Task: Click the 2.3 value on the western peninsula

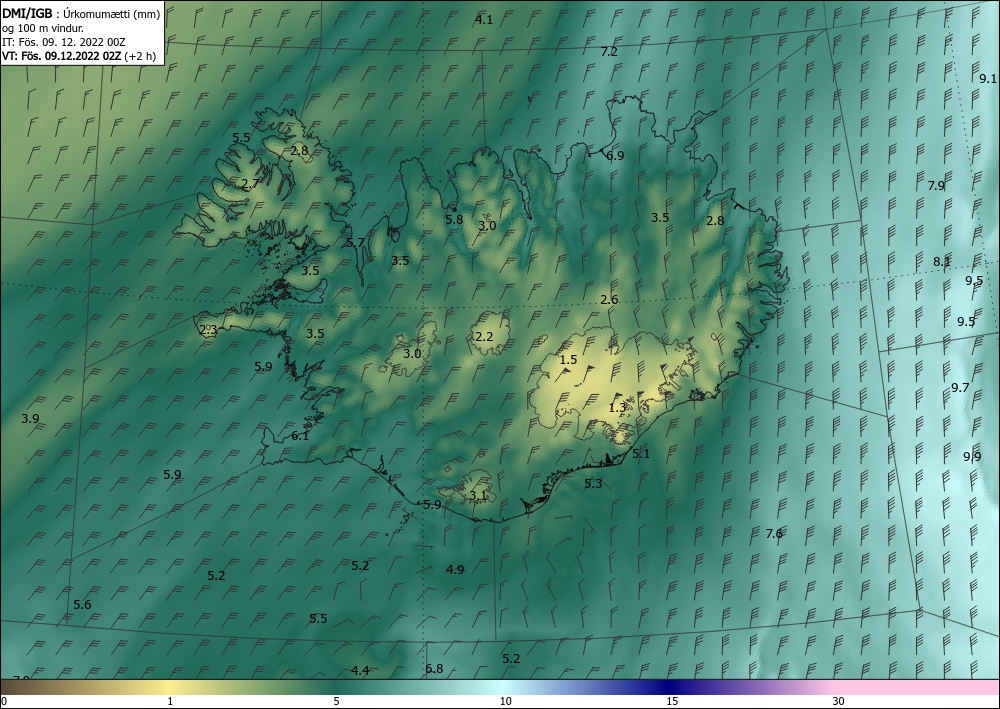Action: [209, 330]
